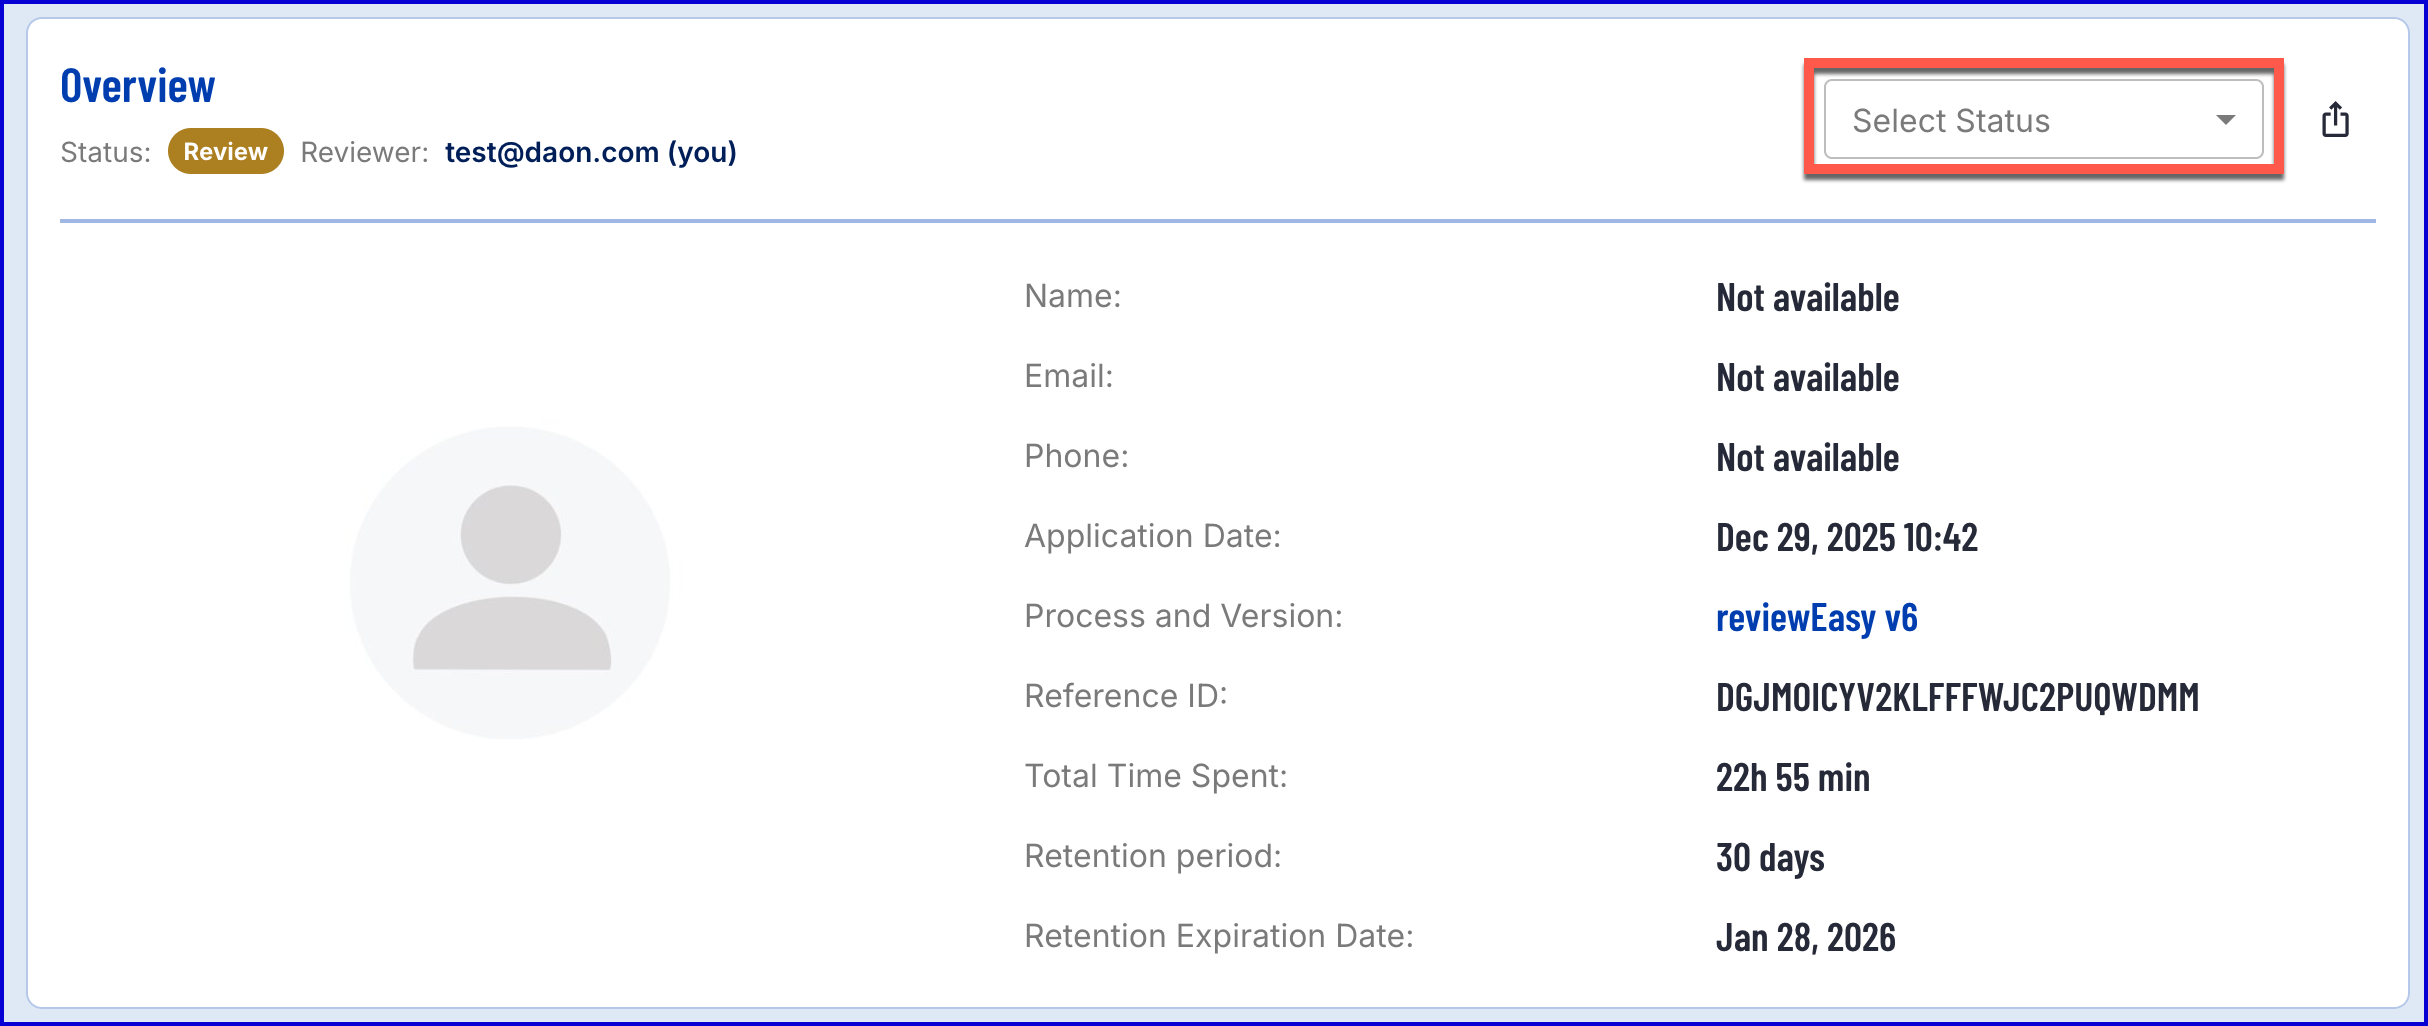The width and height of the screenshot is (2428, 1026).
Task: Click the Total Time Spent value 22h 55 min
Action: 1792,778
